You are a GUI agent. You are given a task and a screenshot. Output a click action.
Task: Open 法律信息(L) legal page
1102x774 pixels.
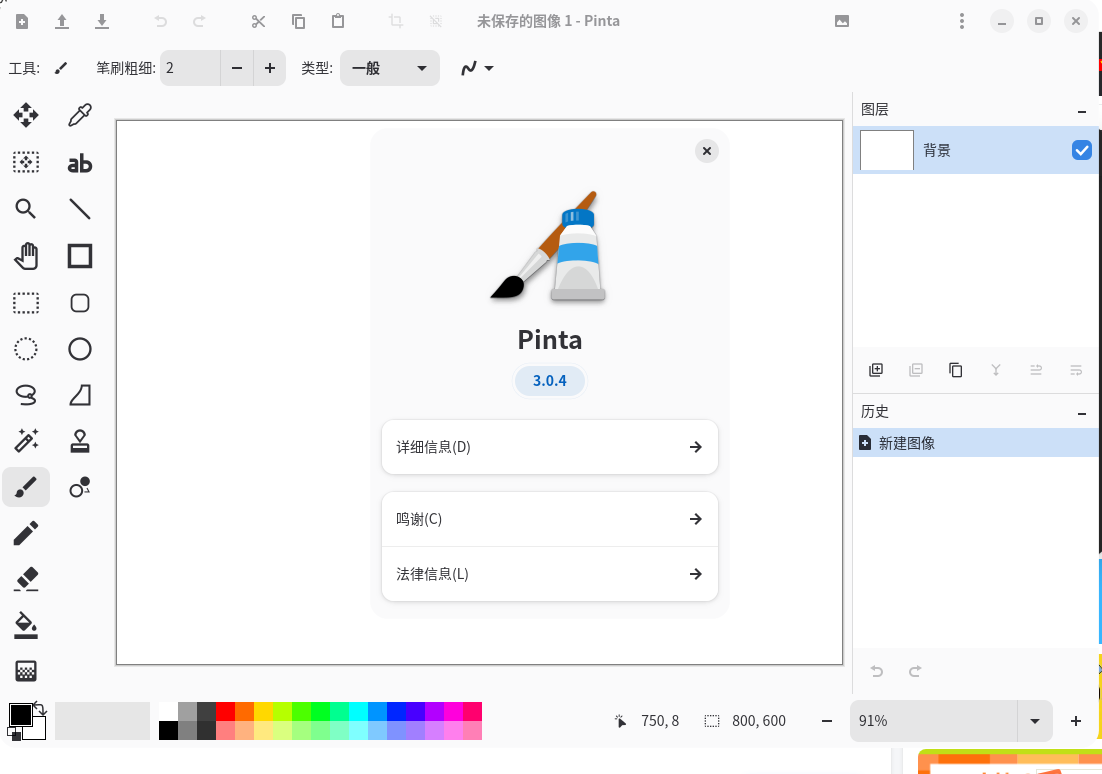tap(550, 574)
